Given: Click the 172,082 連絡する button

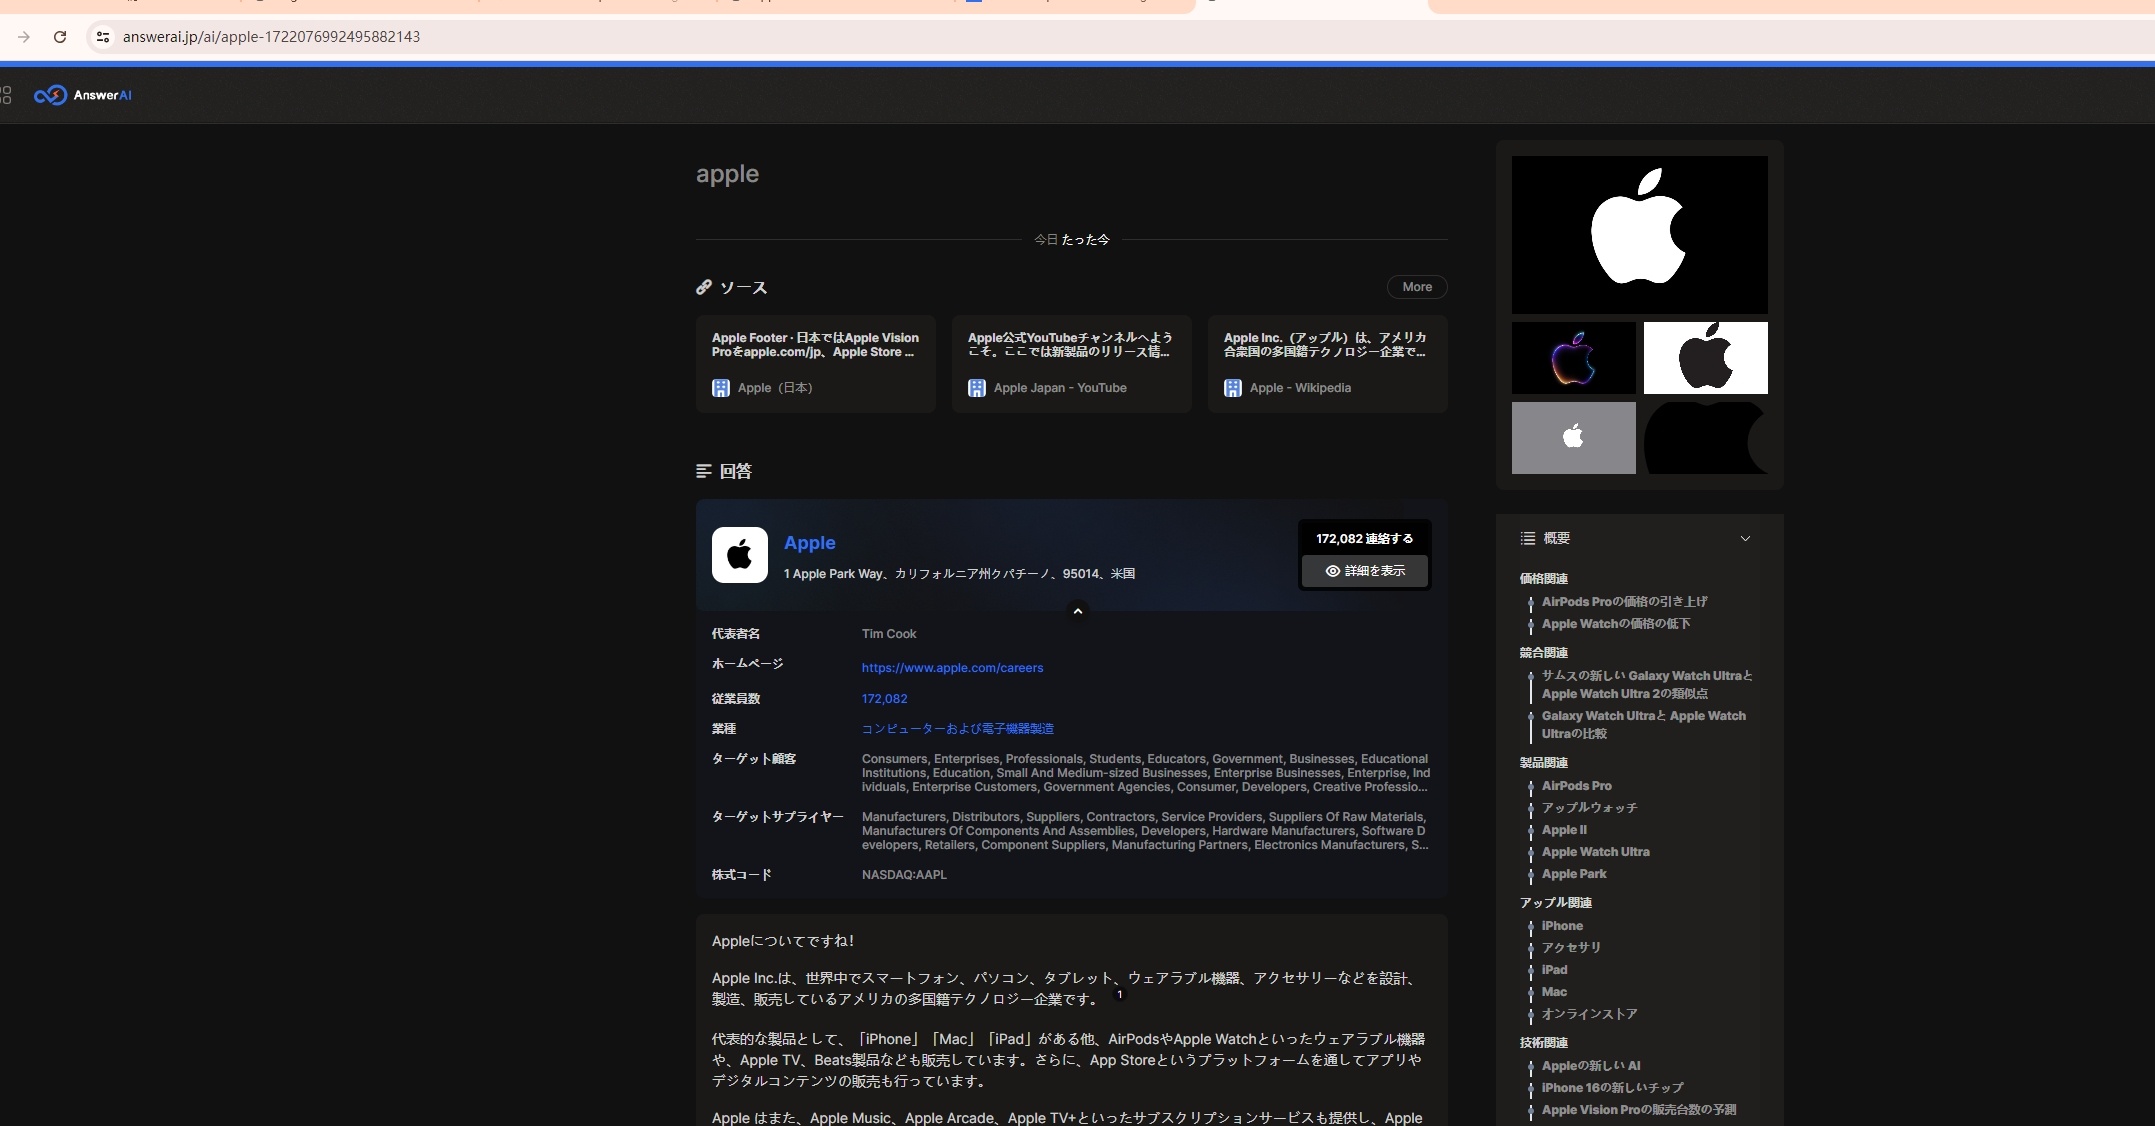Looking at the screenshot, I should click(x=1365, y=538).
